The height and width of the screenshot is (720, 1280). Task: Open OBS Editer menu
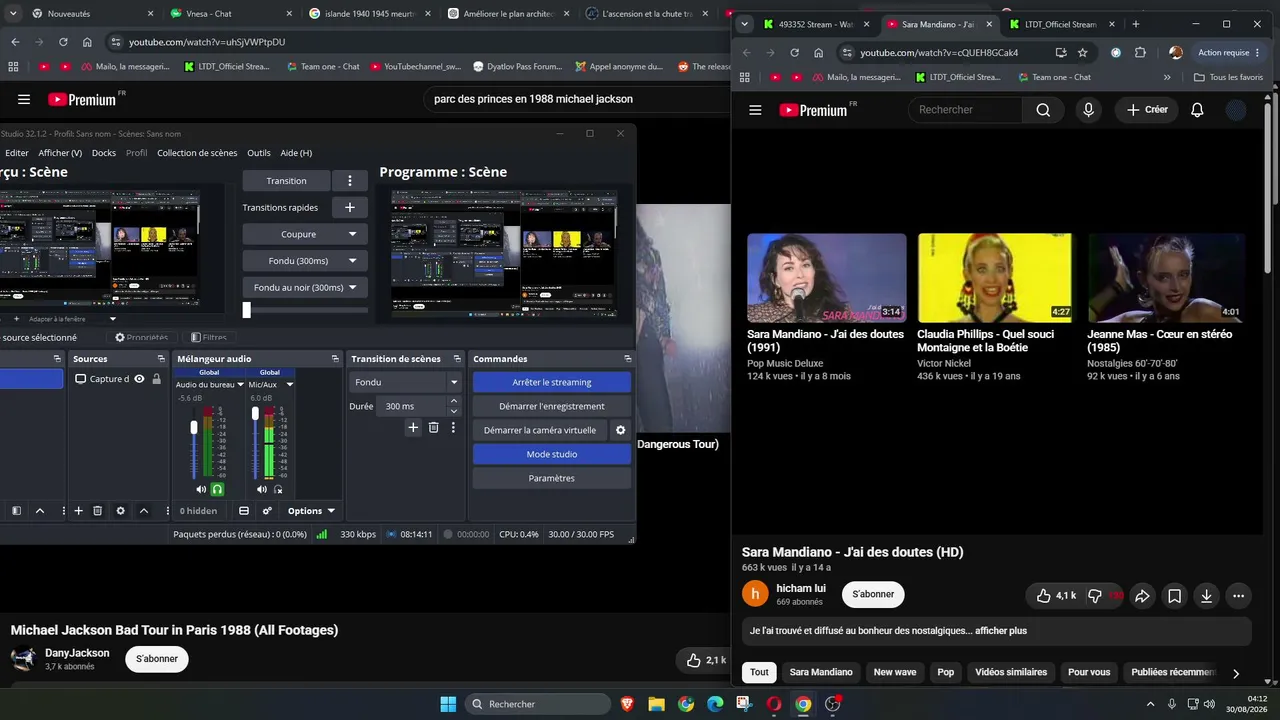[x=17, y=153]
